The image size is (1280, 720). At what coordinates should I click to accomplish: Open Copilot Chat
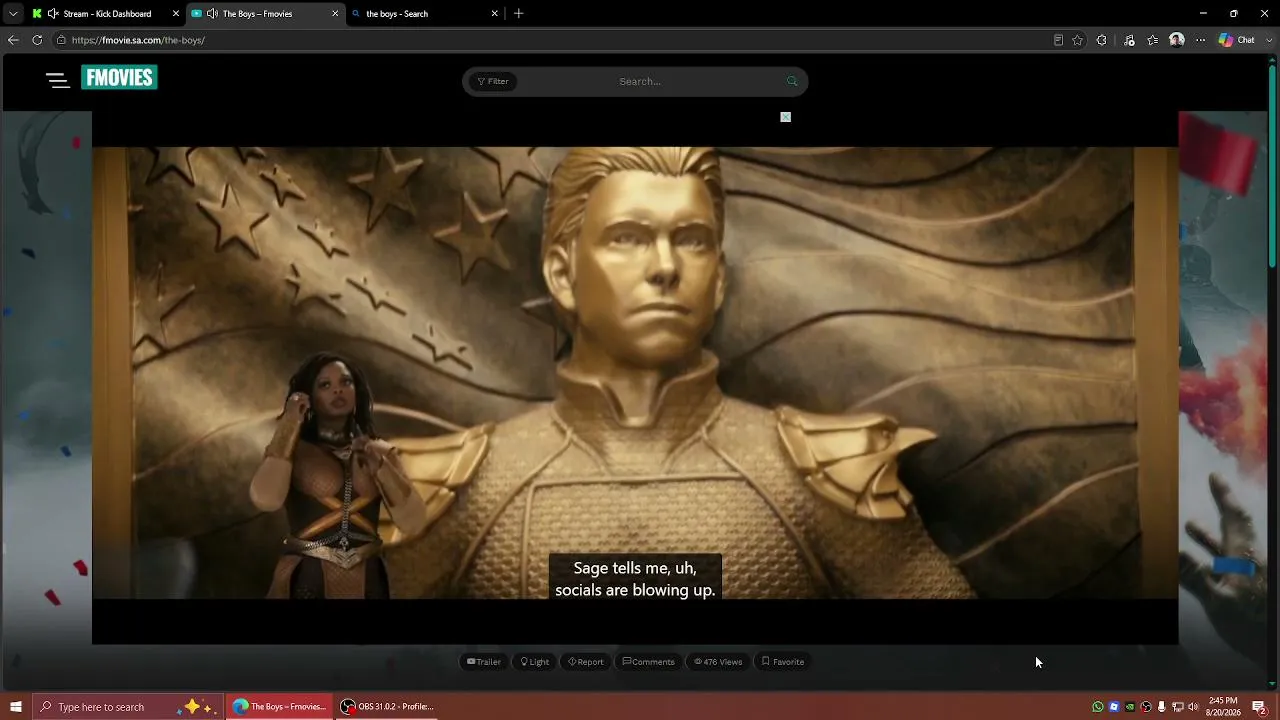(1237, 40)
